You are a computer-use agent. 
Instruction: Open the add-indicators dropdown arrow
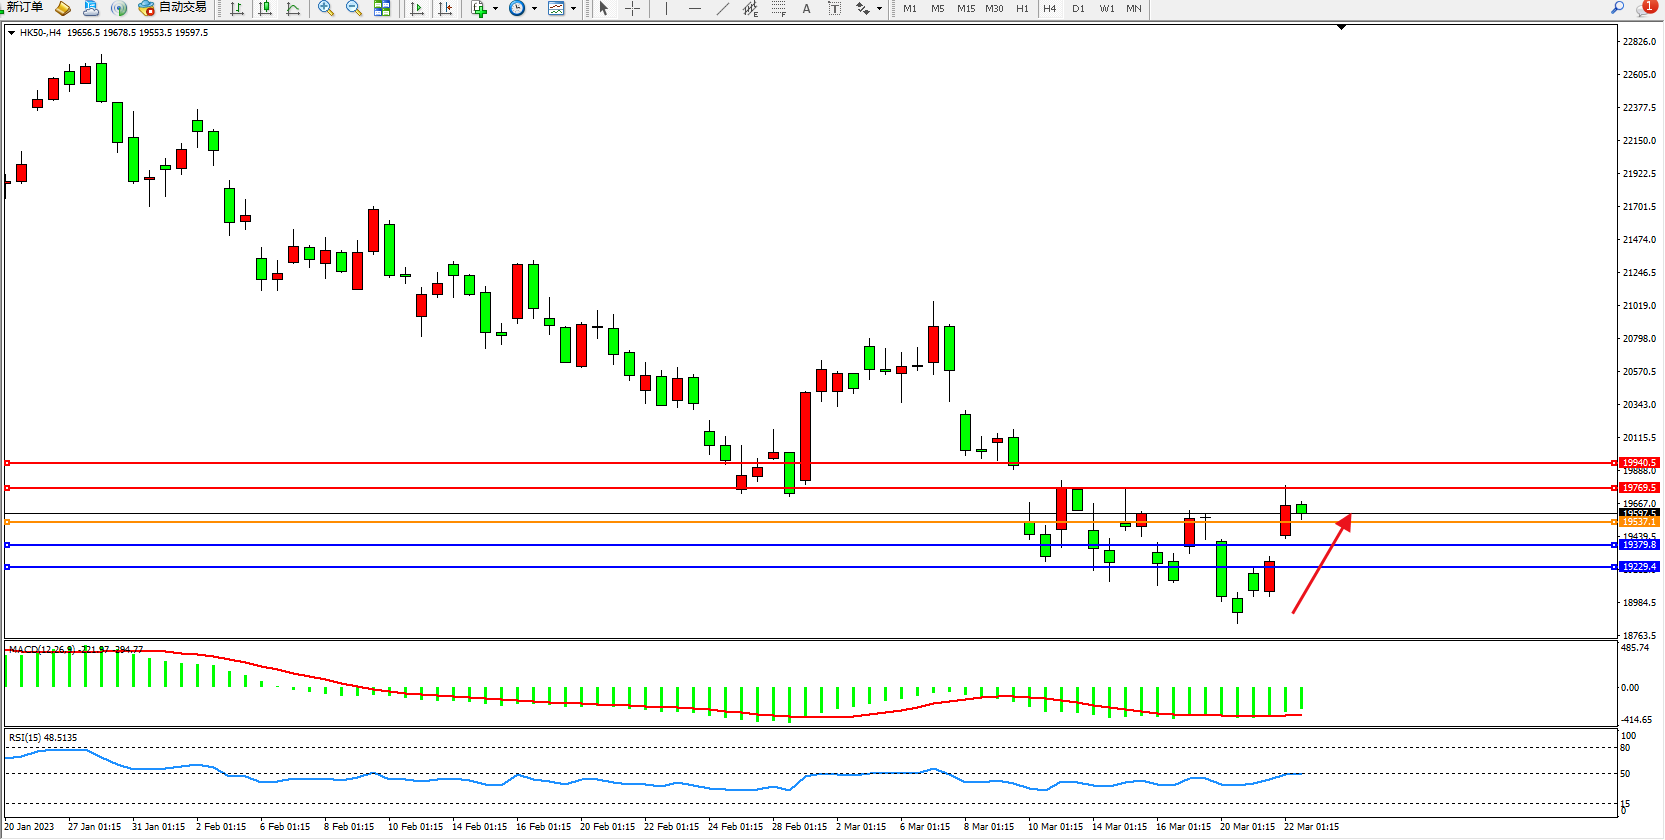pyautogui.click(x=495, y=9)
